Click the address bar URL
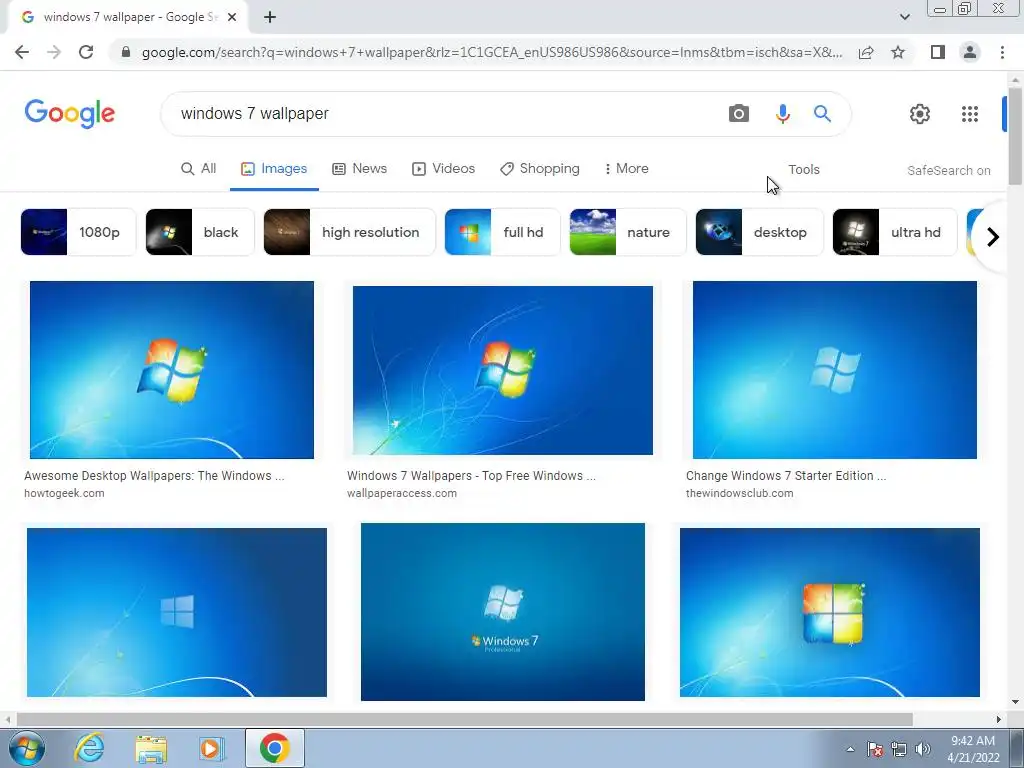The width and height of the screenshot is (1024, 768). tap(492, 52)
